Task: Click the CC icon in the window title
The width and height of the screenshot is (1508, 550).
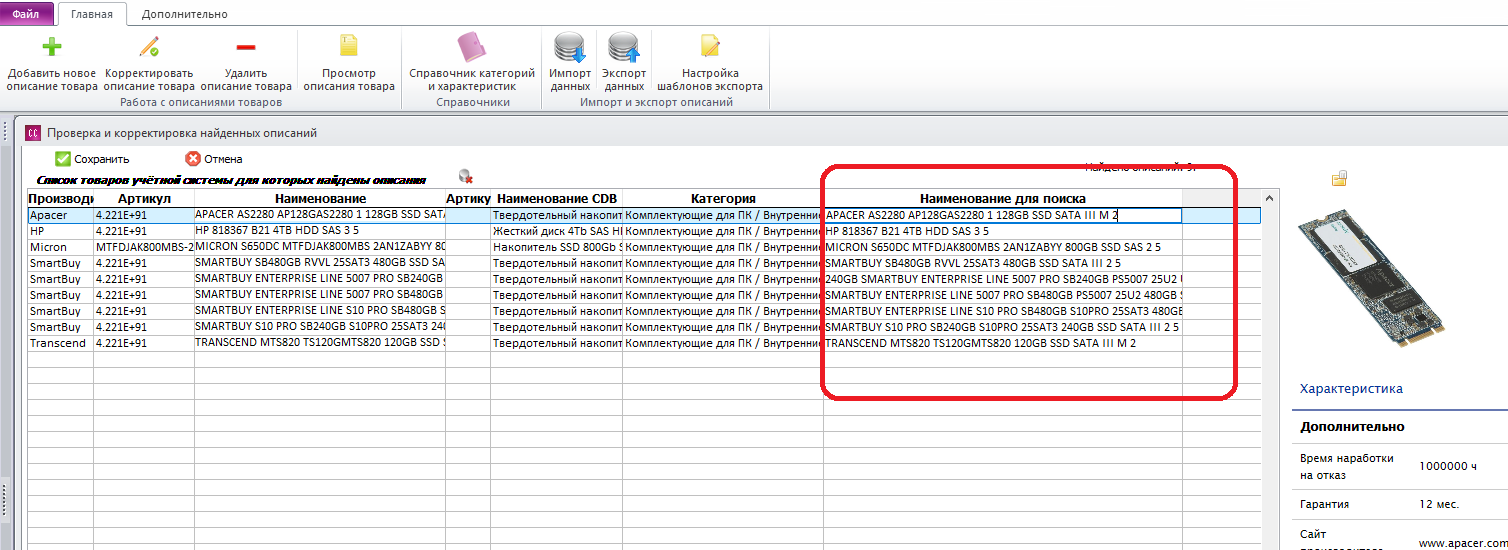Action: 32,133
